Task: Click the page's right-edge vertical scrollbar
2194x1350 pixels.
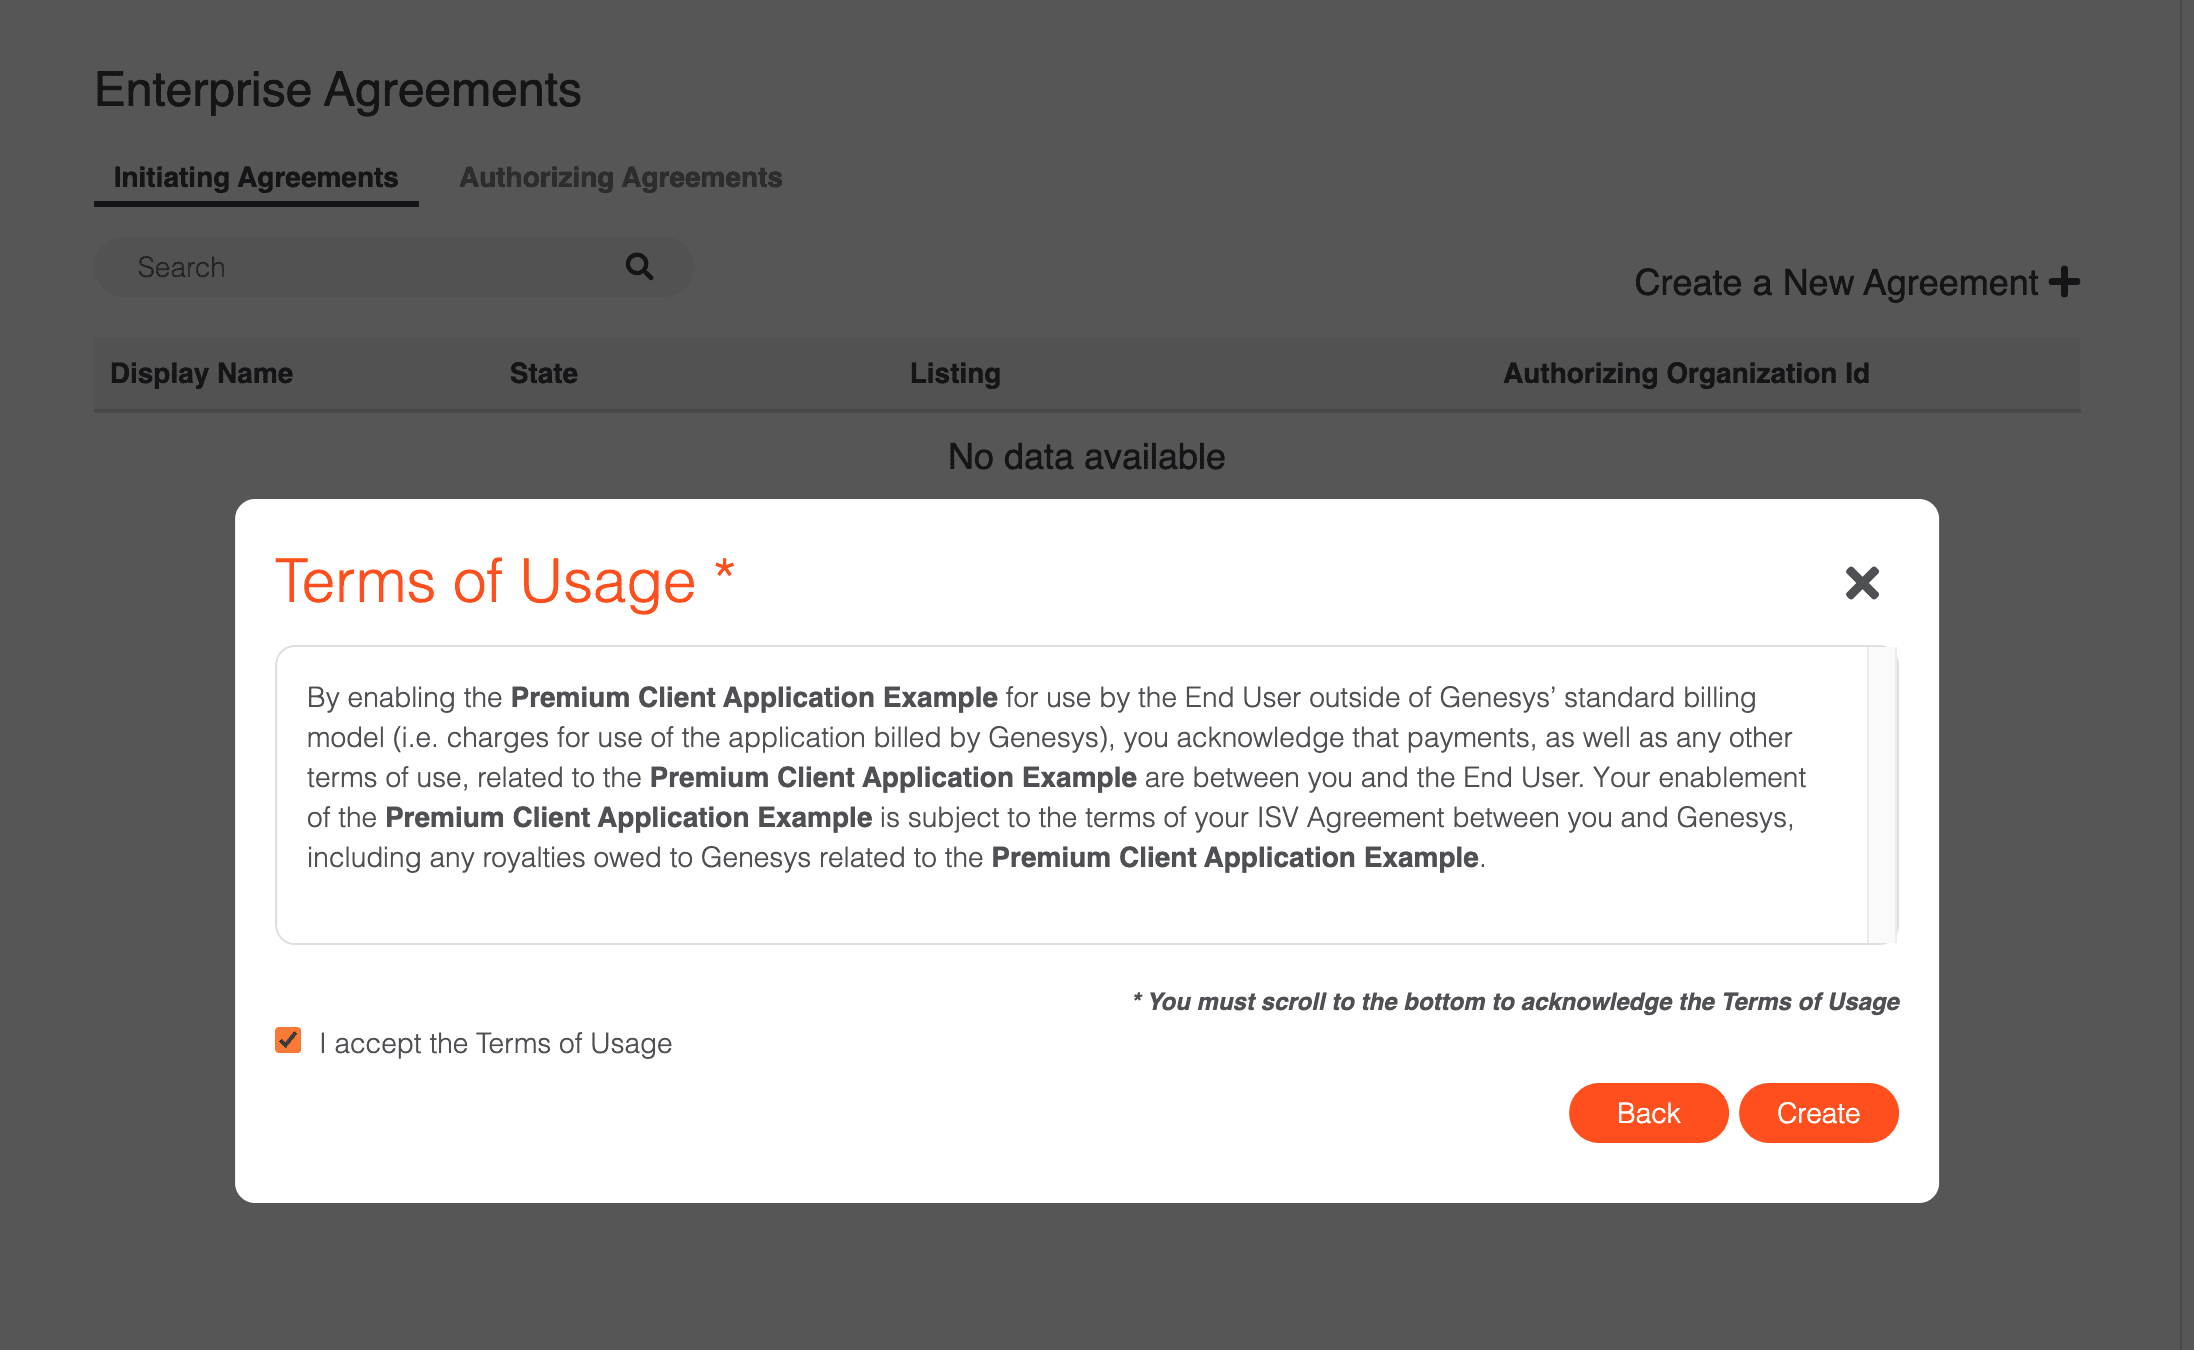Action: (x=2186, y=675)
